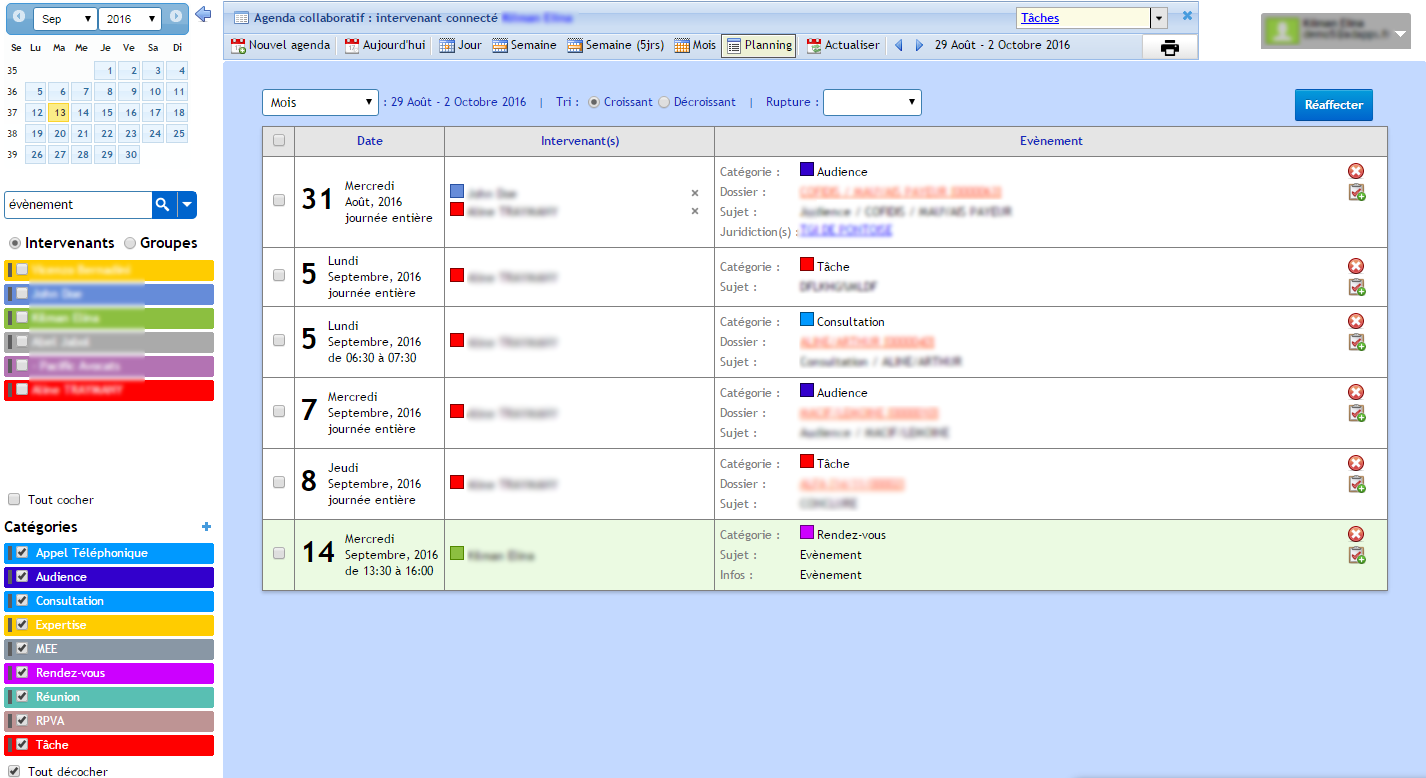Delete the 31 Août Audience event
The width and height of the screenshot is (1426, 778).
pos(1356,171)
